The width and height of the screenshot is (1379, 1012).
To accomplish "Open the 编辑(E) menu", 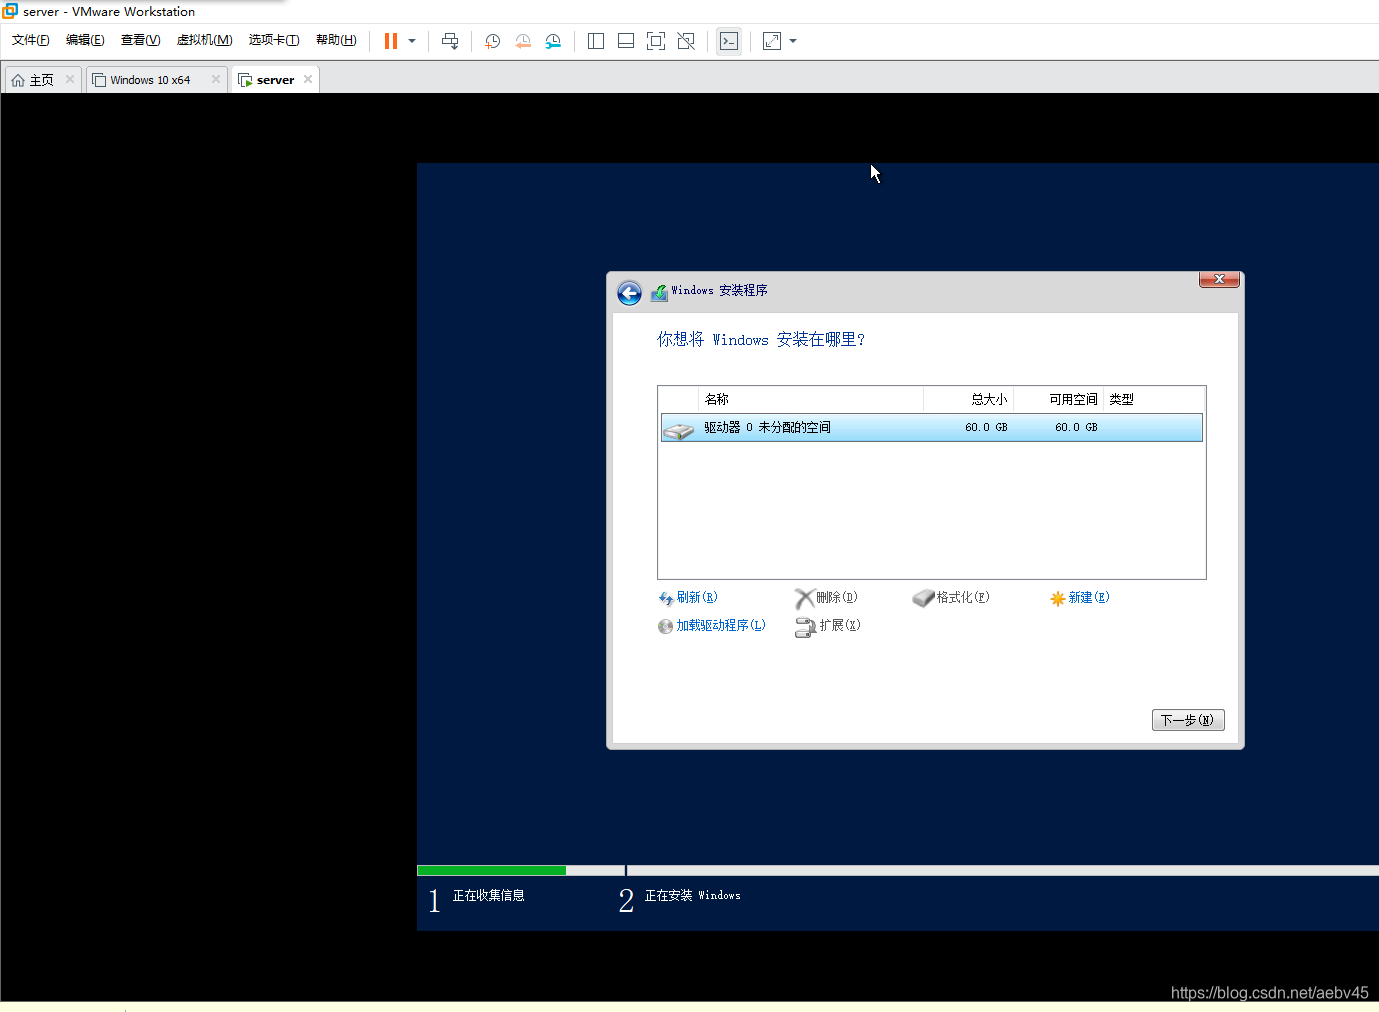I will click(x=85, y=40).
